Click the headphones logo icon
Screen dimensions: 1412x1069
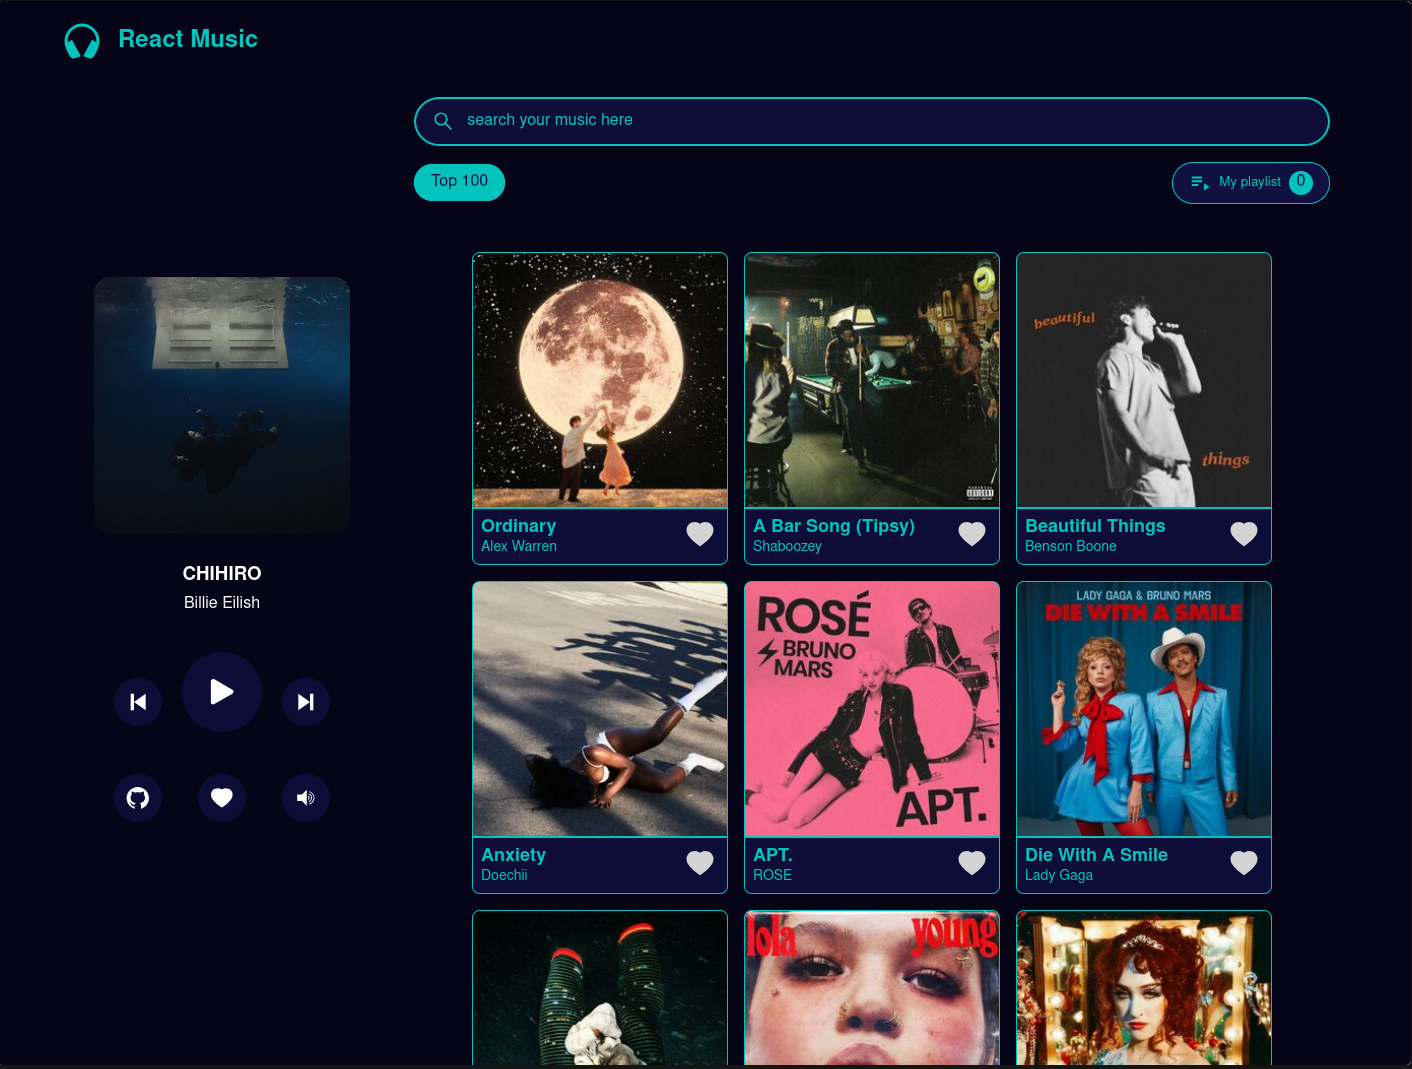click(x=82, y=41)
